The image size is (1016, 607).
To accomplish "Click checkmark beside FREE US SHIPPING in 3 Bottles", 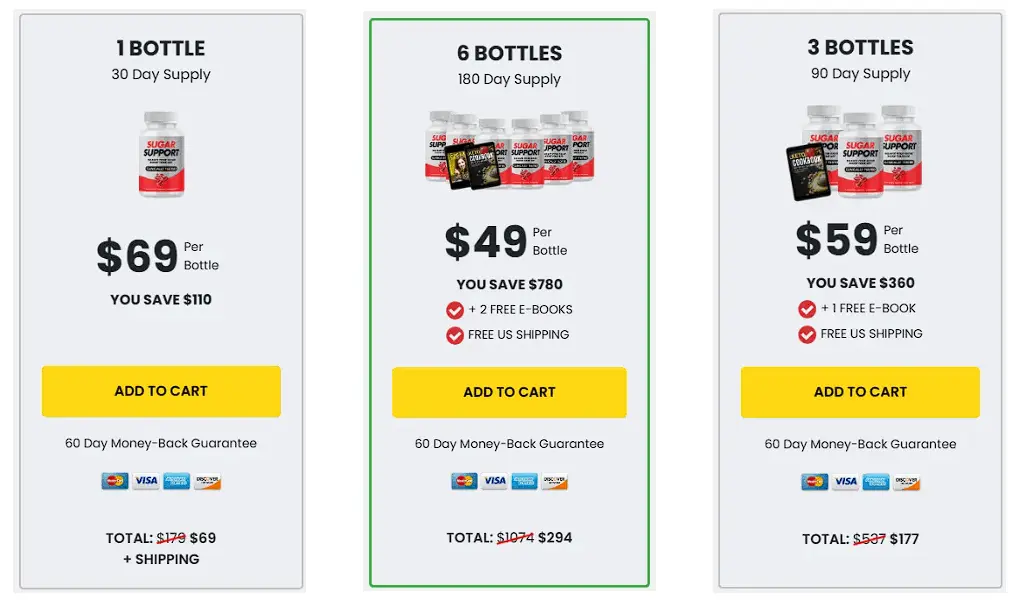I will [807, 334].
